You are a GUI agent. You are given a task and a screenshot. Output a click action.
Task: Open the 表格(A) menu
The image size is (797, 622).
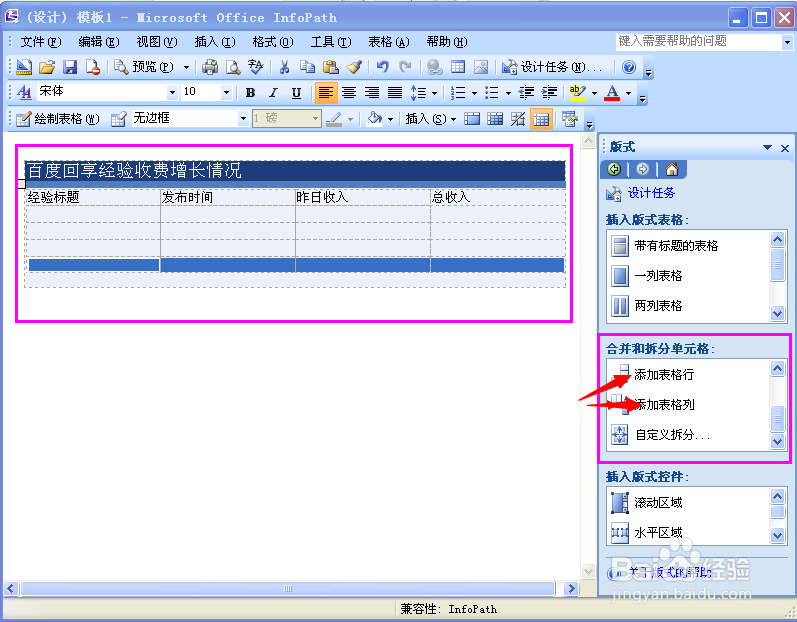tap(389, 42)
